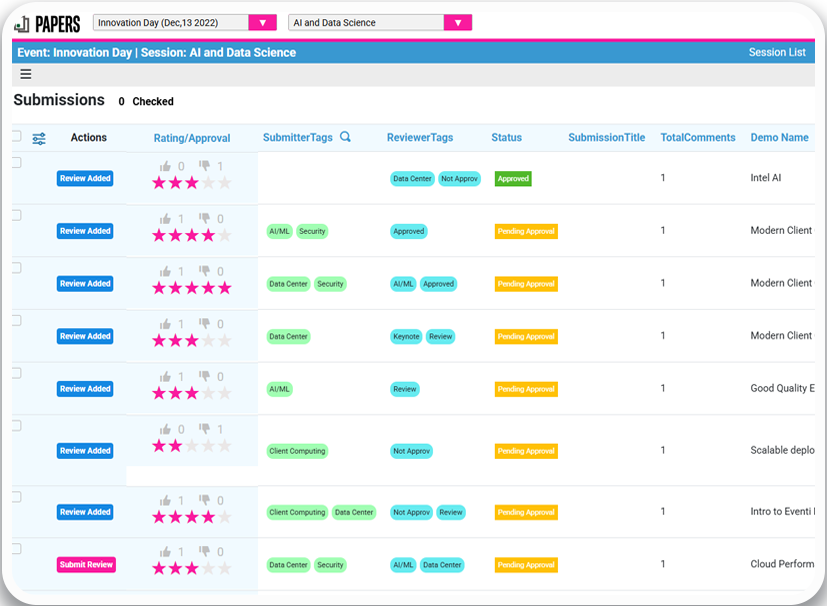Check the Cloud Perform row checkbox

coord(16,549)
